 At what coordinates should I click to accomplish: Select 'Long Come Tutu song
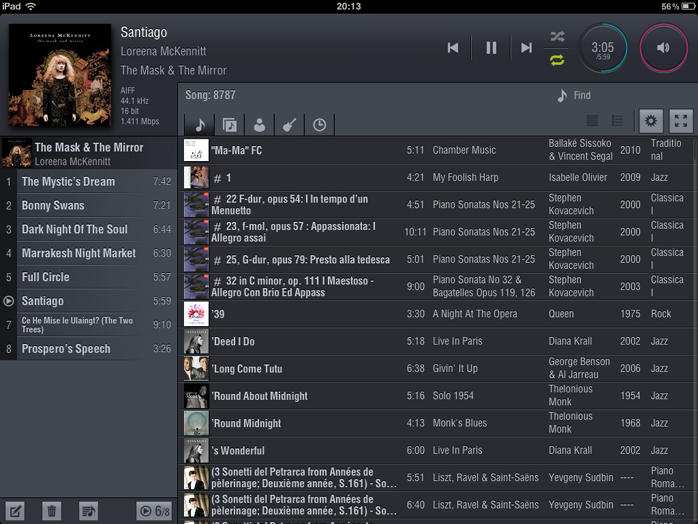(x=438, y=369)
